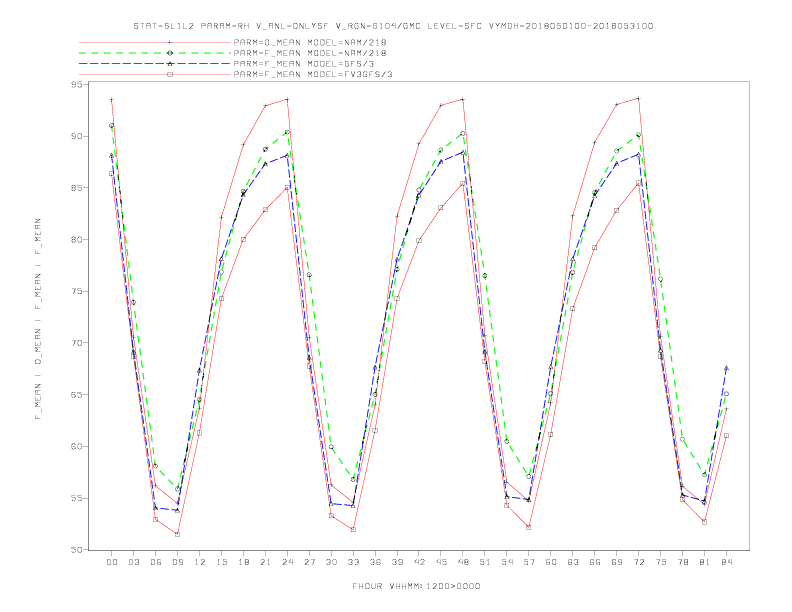
Task: Click the x-axis tick label 66
Action: tap(595, 562)
